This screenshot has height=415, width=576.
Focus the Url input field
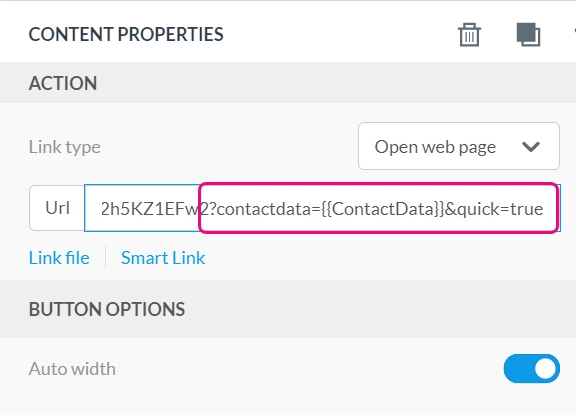[322, 208]
